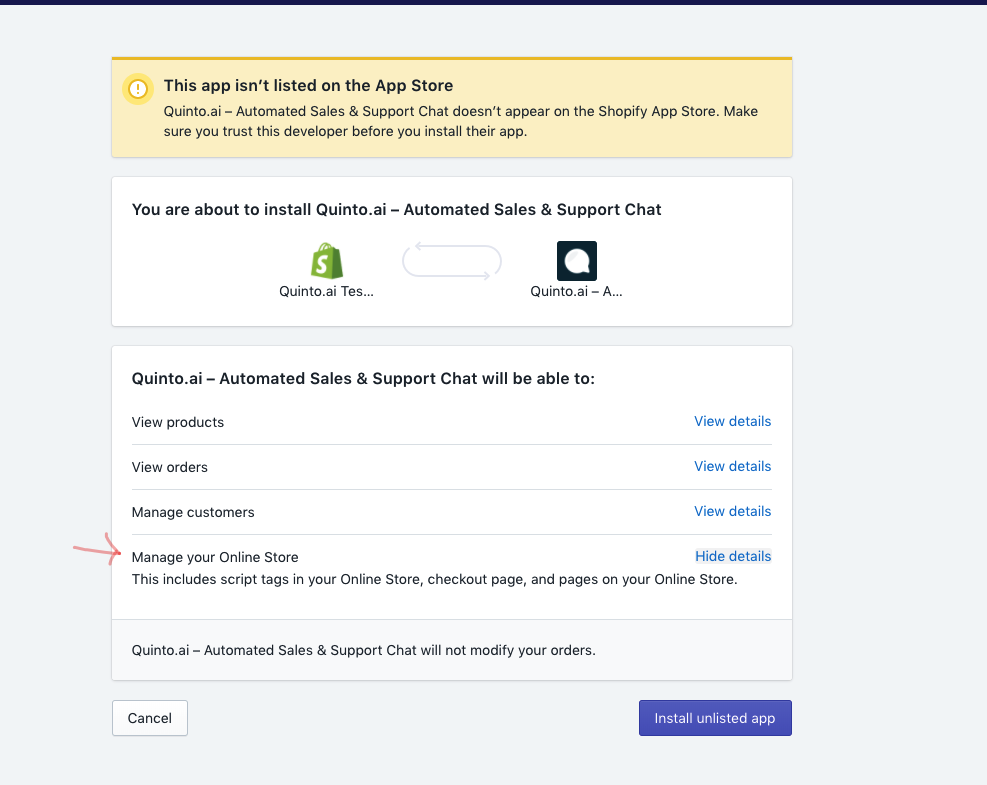
Task: Click the Shopify store icon
Action: coord(326,261)
